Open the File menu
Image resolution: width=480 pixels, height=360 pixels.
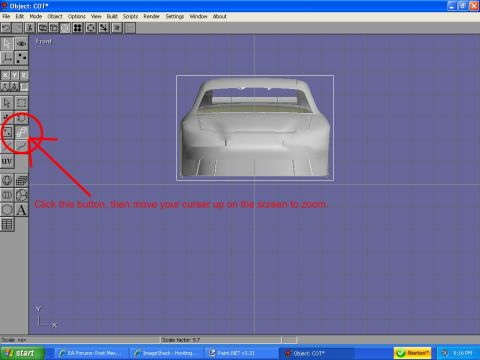(x=6, y=16)
